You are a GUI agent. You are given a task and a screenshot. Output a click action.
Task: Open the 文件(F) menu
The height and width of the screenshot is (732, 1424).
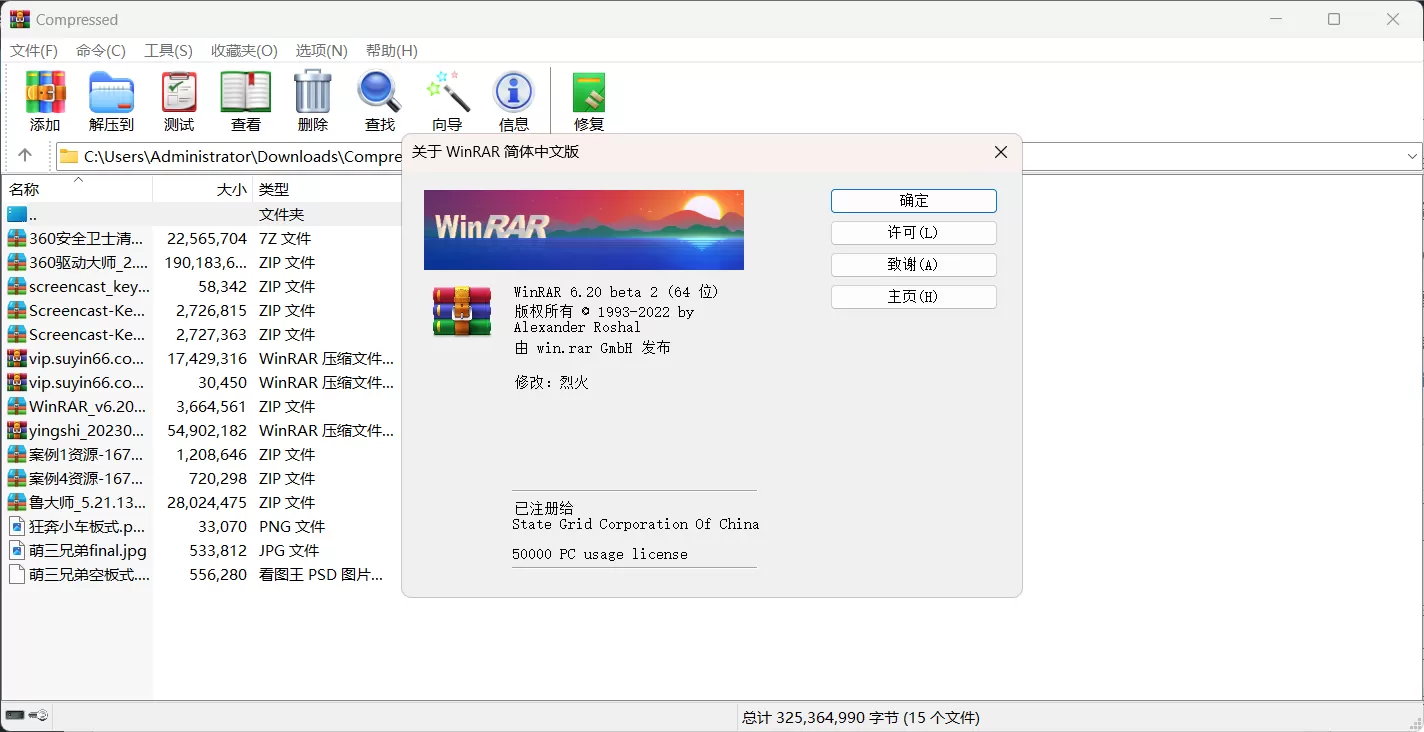point(33,50)
